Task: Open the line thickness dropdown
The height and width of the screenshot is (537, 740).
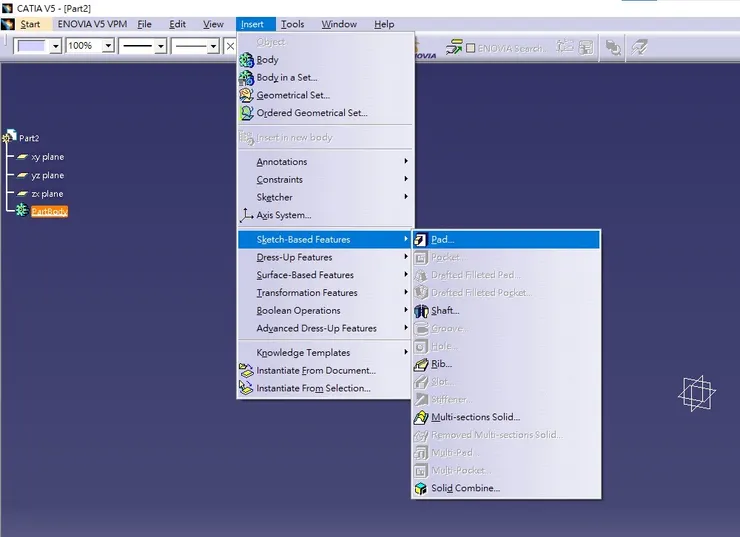Action: pos(161,46)
